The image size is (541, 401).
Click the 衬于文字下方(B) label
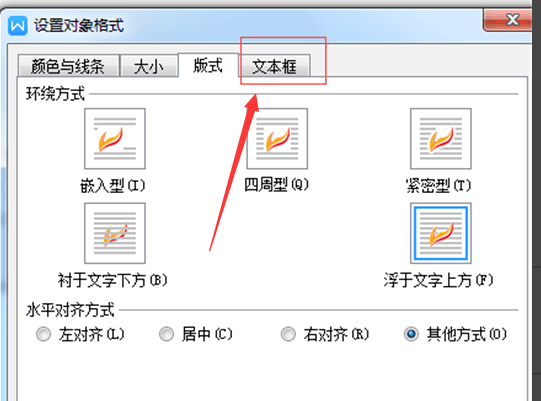click(x=112, y=280)
